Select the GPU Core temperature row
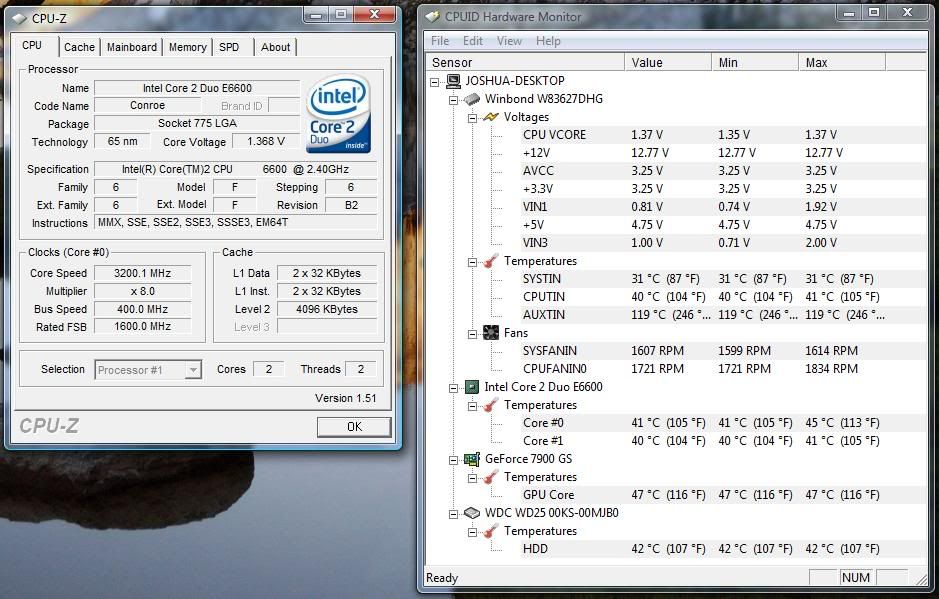This screenshot has height=599, width=939. tap(723, 495)
